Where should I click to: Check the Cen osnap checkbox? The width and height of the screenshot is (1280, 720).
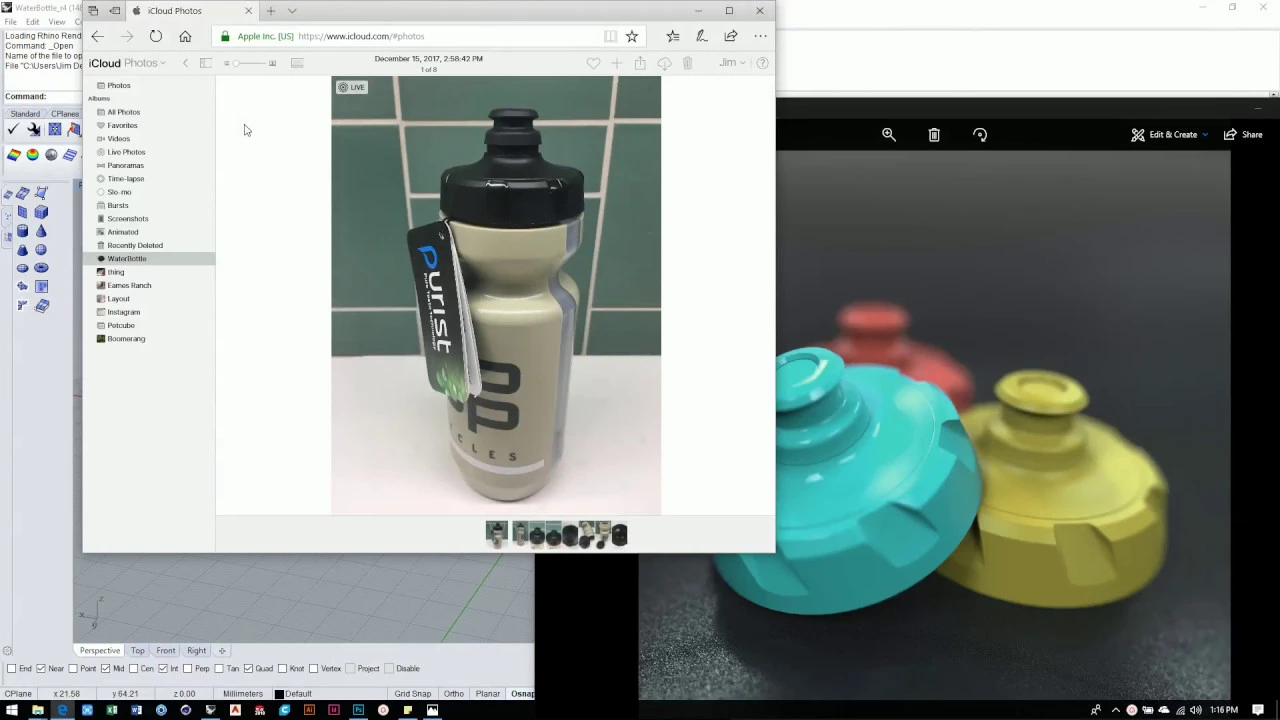tap(133, 668)
